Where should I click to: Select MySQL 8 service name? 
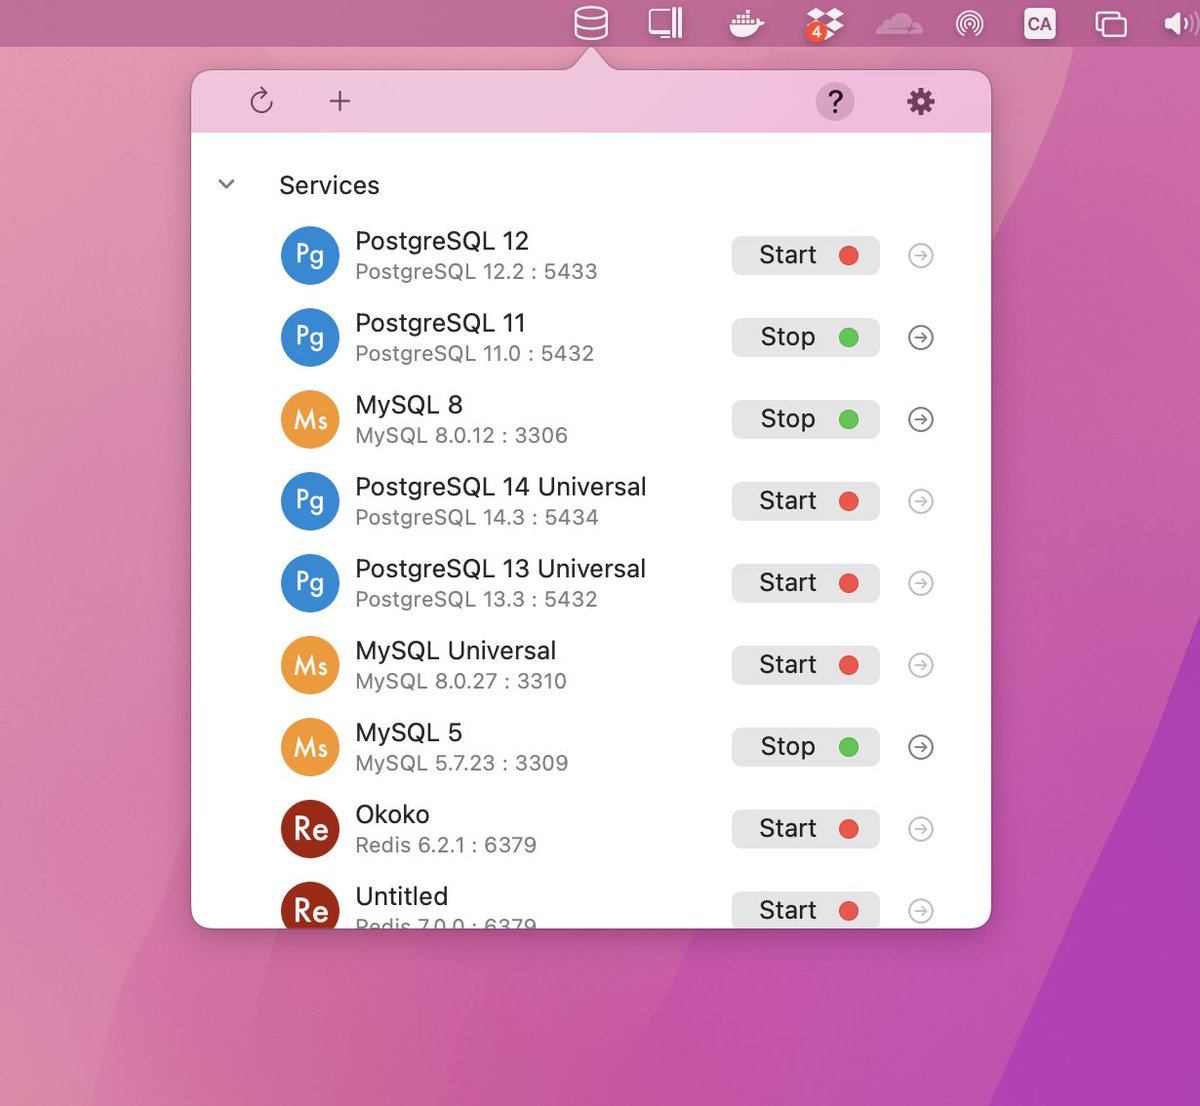(409, 405)
